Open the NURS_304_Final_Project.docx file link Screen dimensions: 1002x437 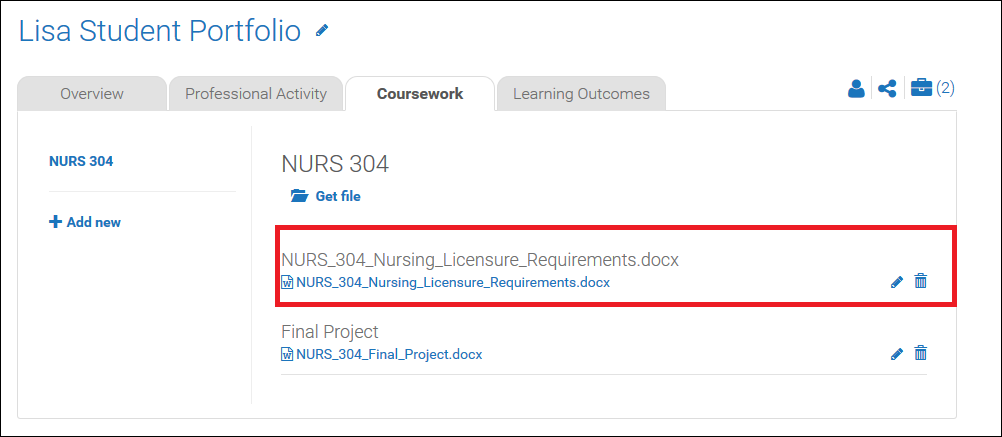[x=389, y=354]
